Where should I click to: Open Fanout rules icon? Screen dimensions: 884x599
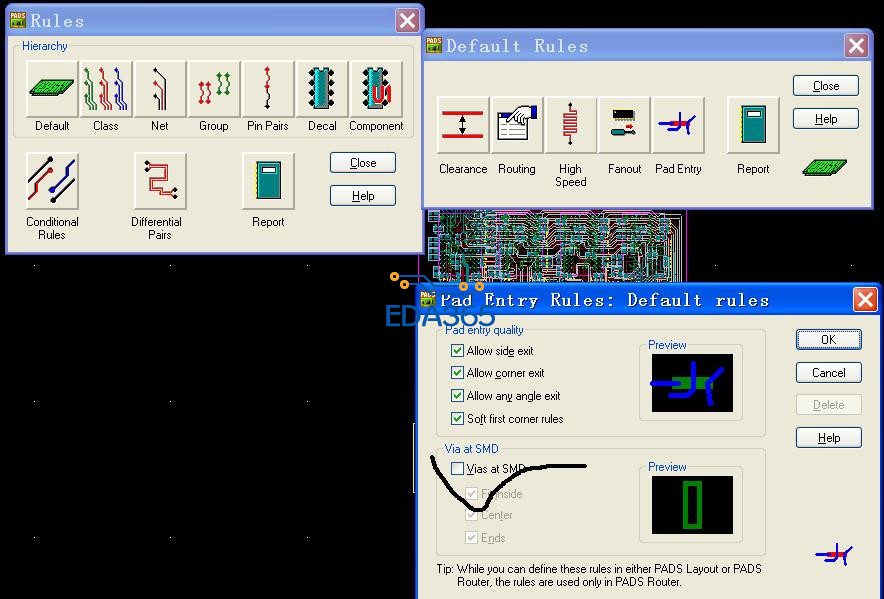624,125
